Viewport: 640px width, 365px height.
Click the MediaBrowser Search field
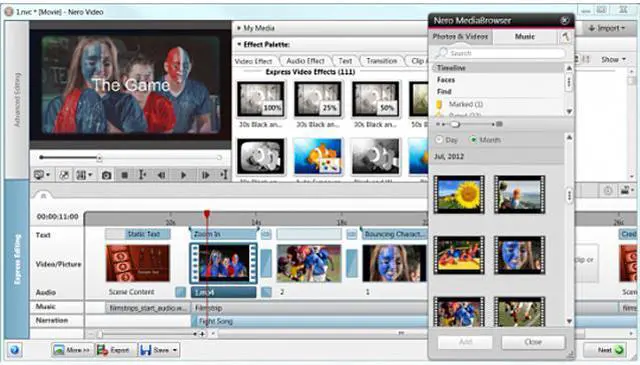click(x=501, y=53)
